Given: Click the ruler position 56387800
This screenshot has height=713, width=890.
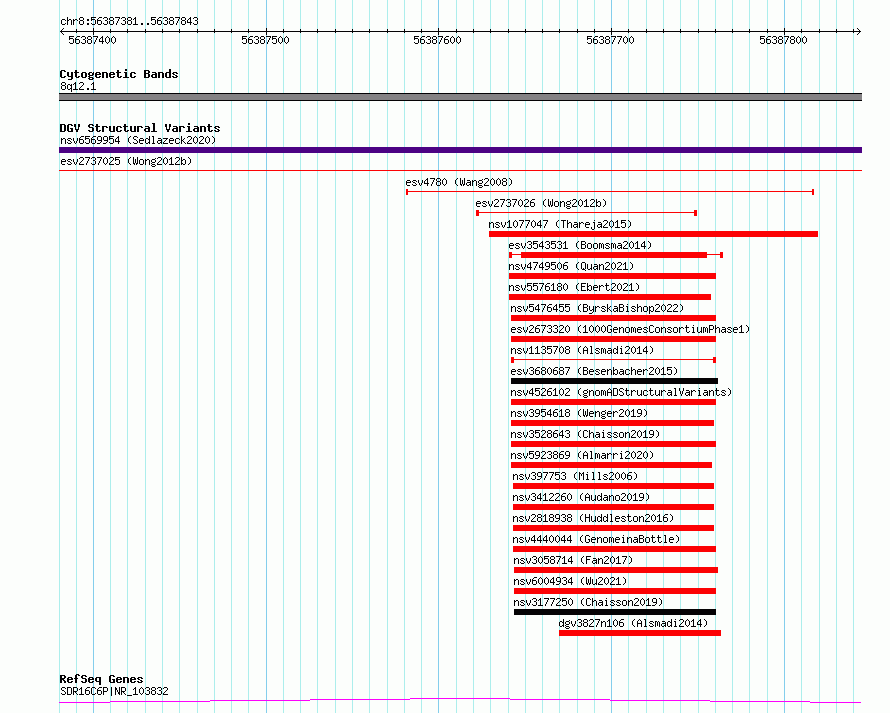Looking at the screenshot, I should [x=783, y=40].
